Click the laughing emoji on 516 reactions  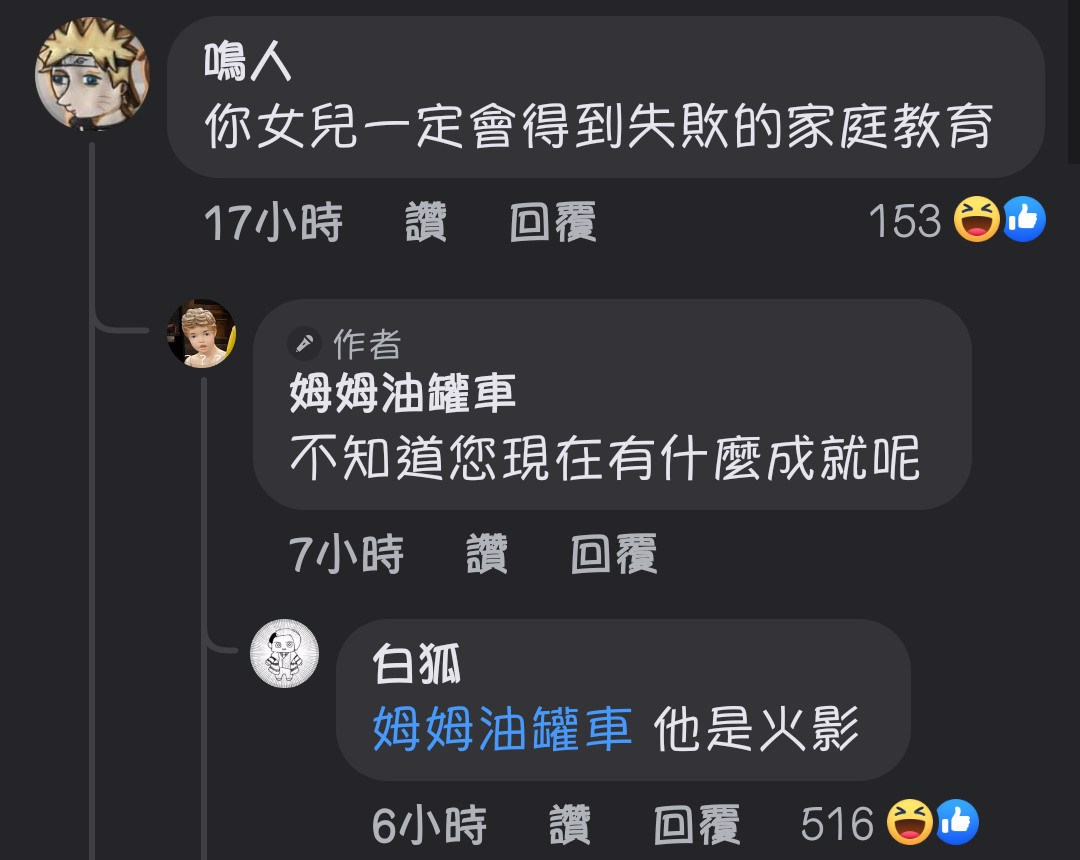909,822
